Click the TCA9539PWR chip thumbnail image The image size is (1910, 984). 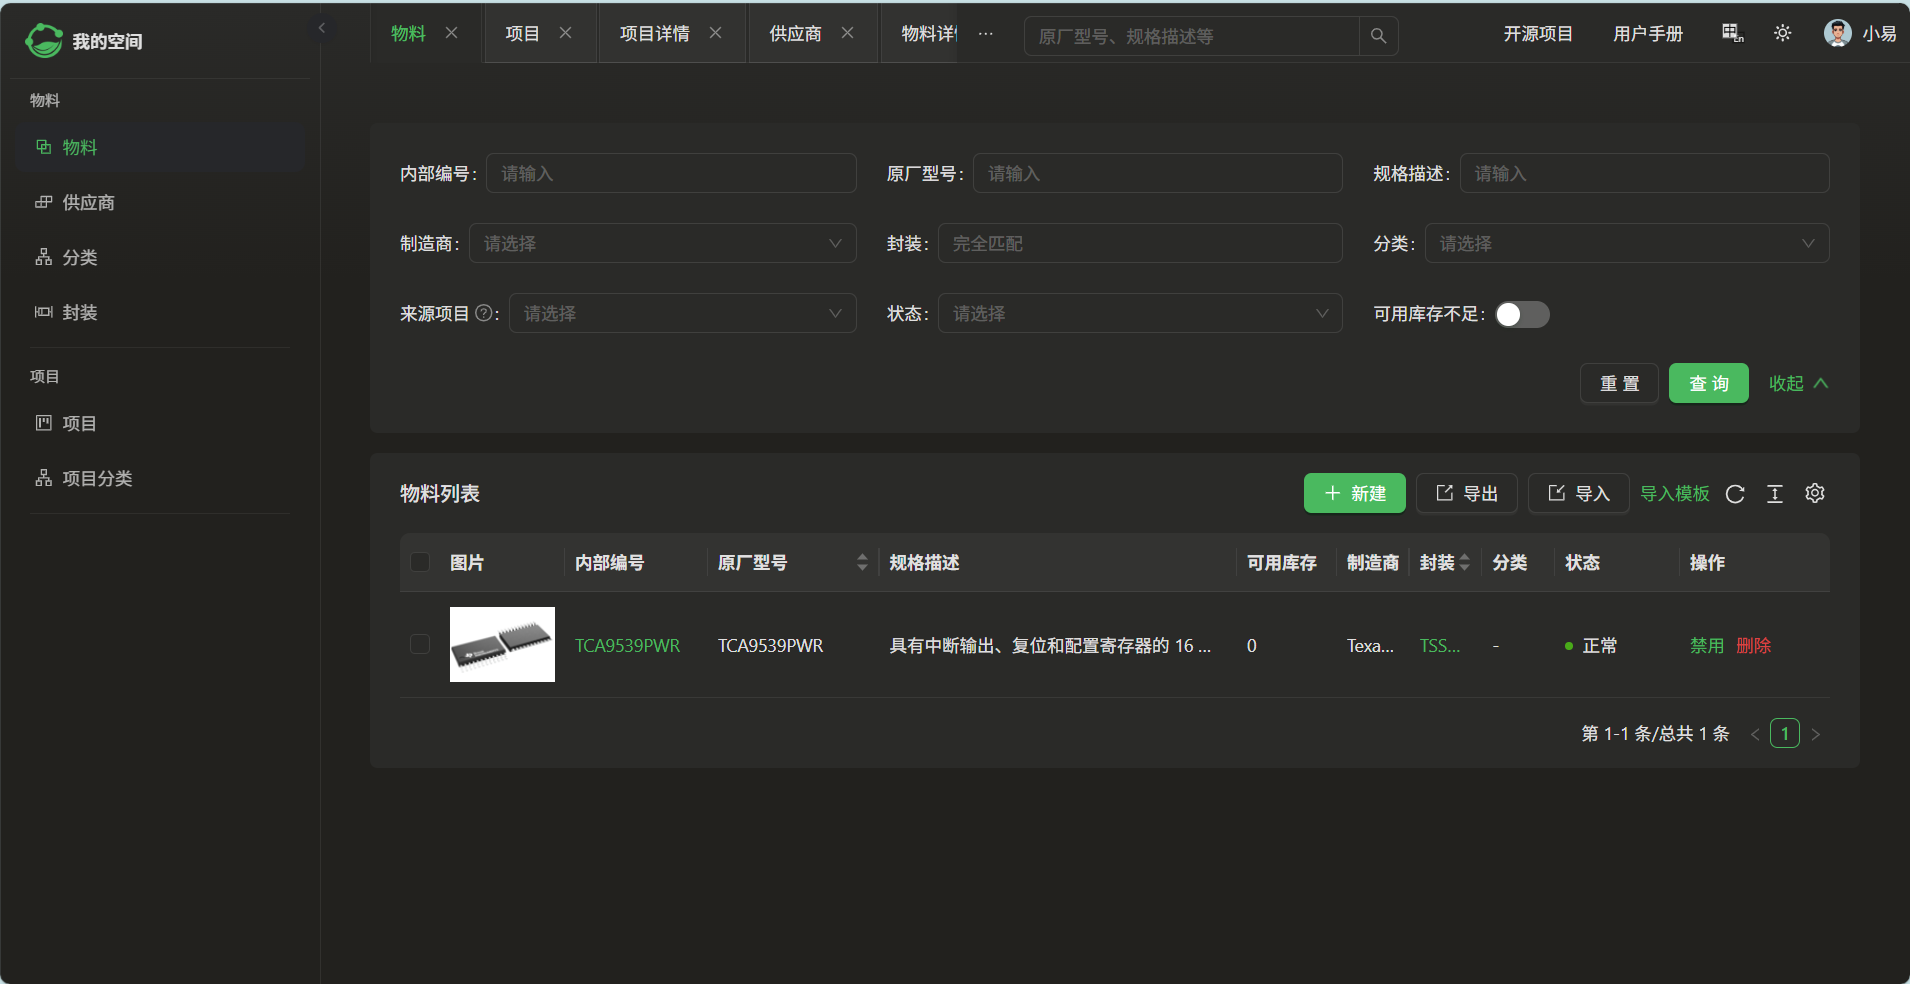coord(502,644)
